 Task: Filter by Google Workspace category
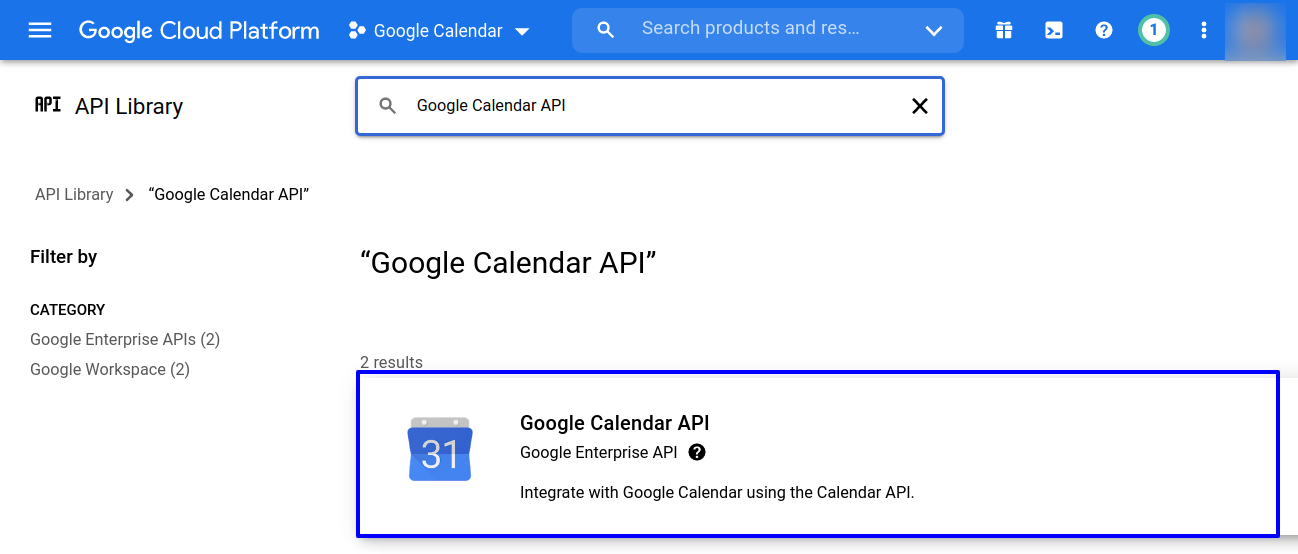[x=110, y=369]
